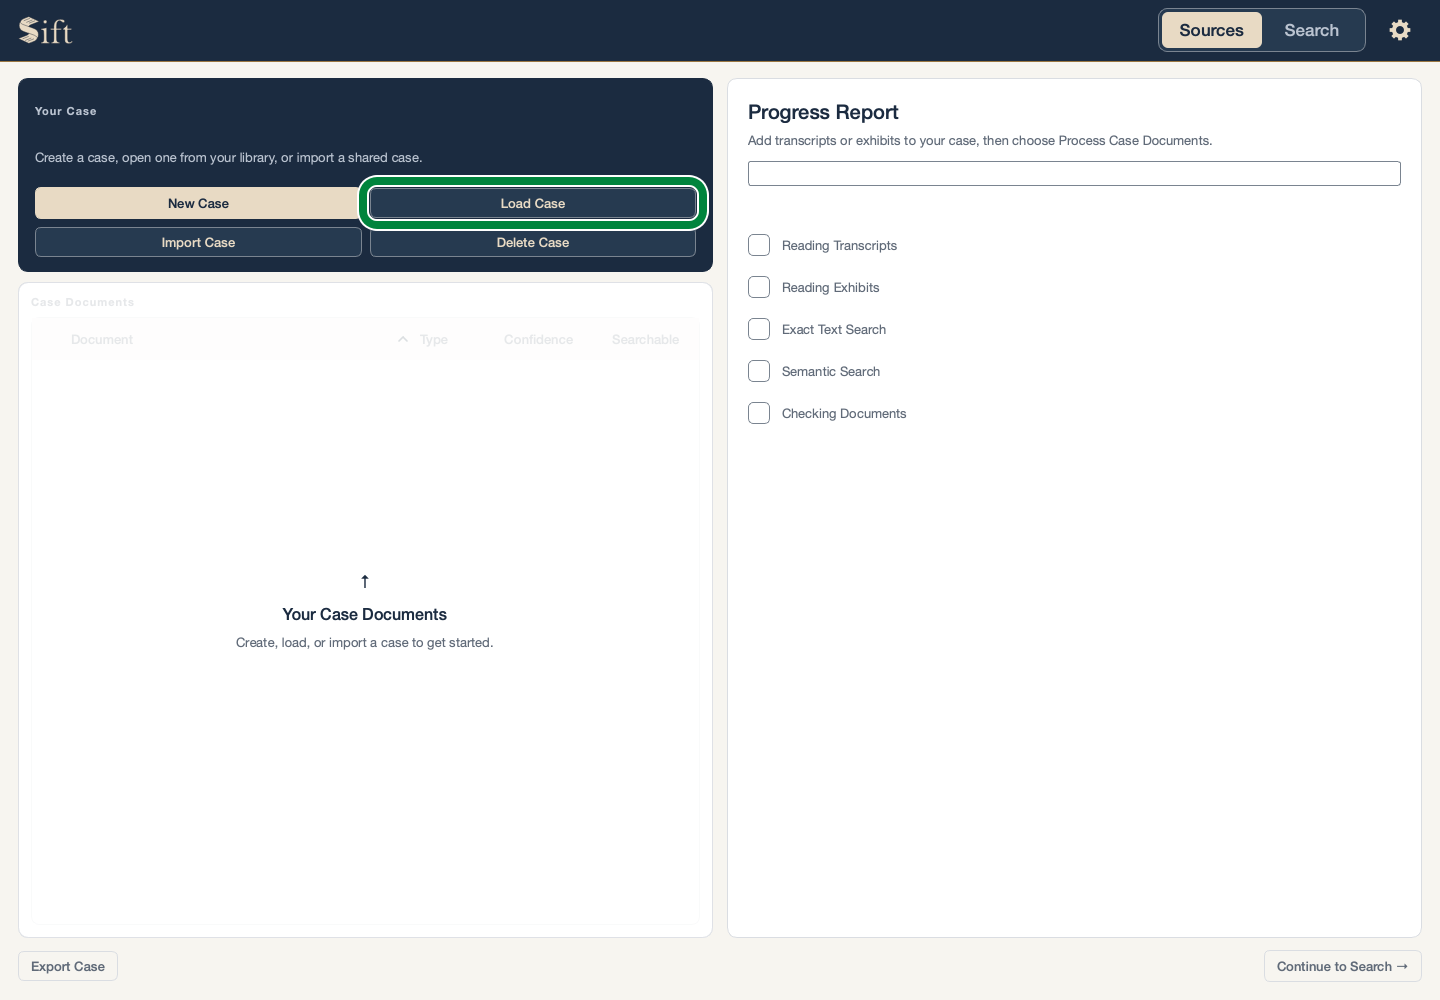Click the Import Case button
This screenshot has width=1440, height=1000.
[198, 242]
